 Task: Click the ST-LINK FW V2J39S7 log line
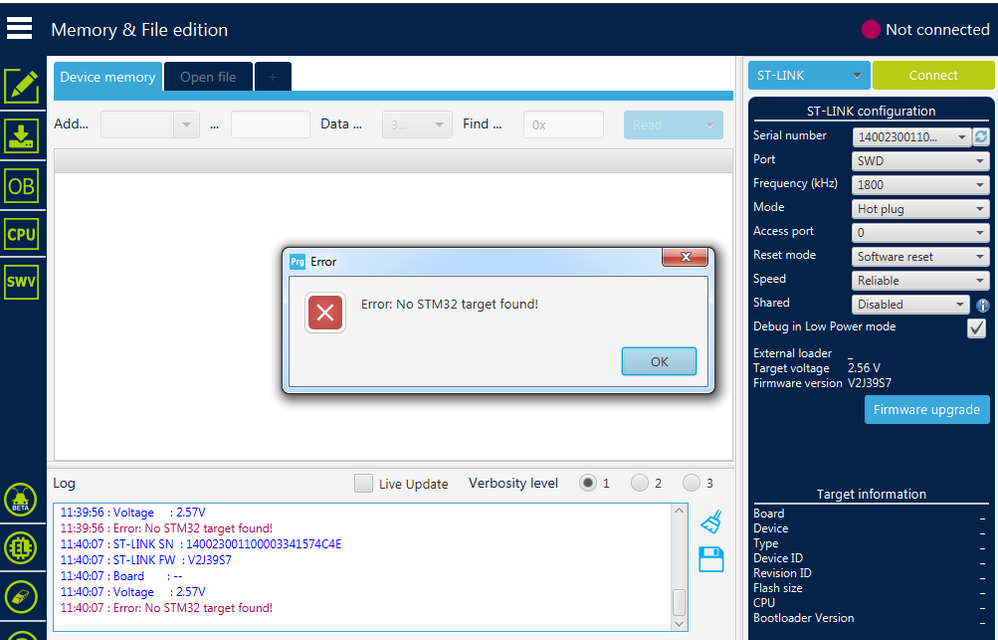coord(146,560)
